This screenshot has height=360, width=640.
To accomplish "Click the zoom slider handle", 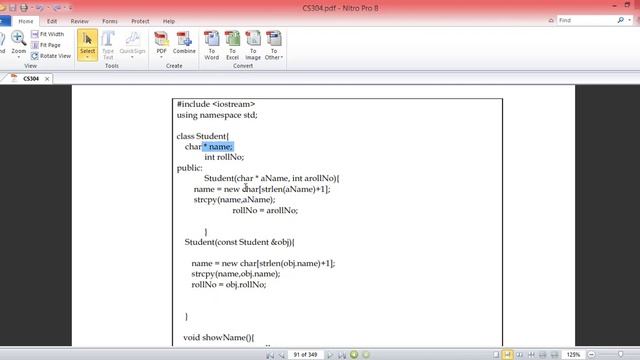I will (x=620, y=354).
